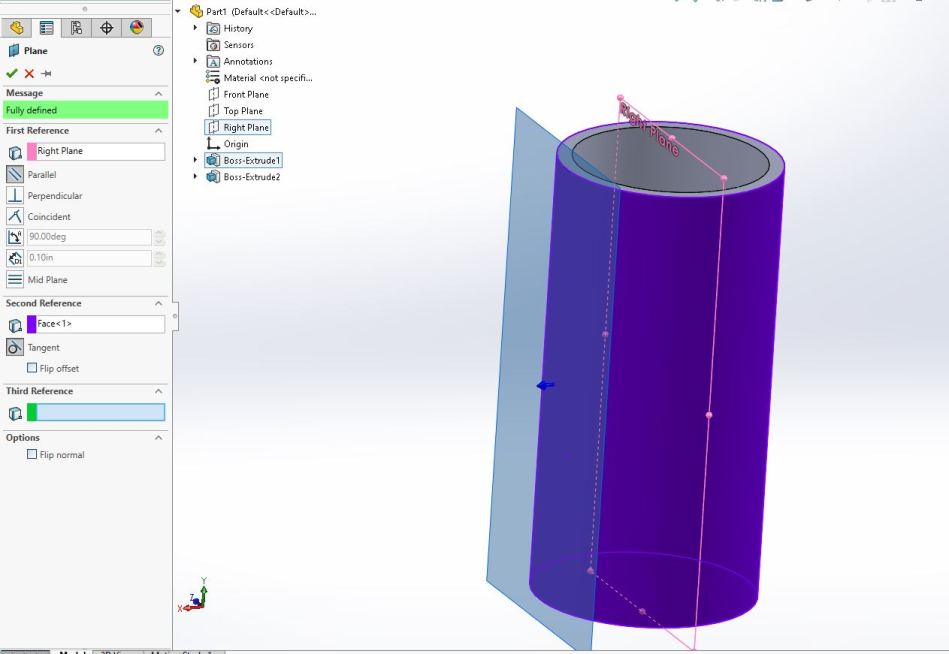Open the DisplayManager tab
Image resolution: width=949 pixels, height=654 pixels.
137,28
